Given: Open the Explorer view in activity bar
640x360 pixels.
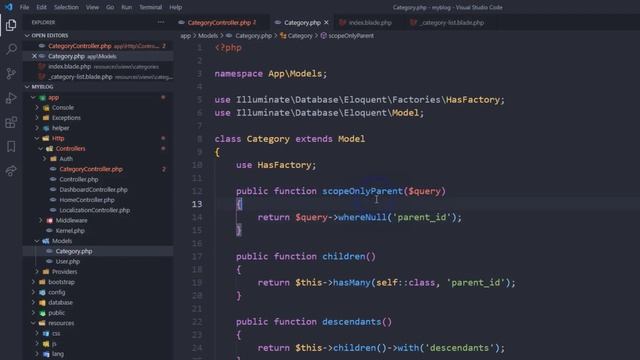Looking at the screenshot, I should pos(11,25).
